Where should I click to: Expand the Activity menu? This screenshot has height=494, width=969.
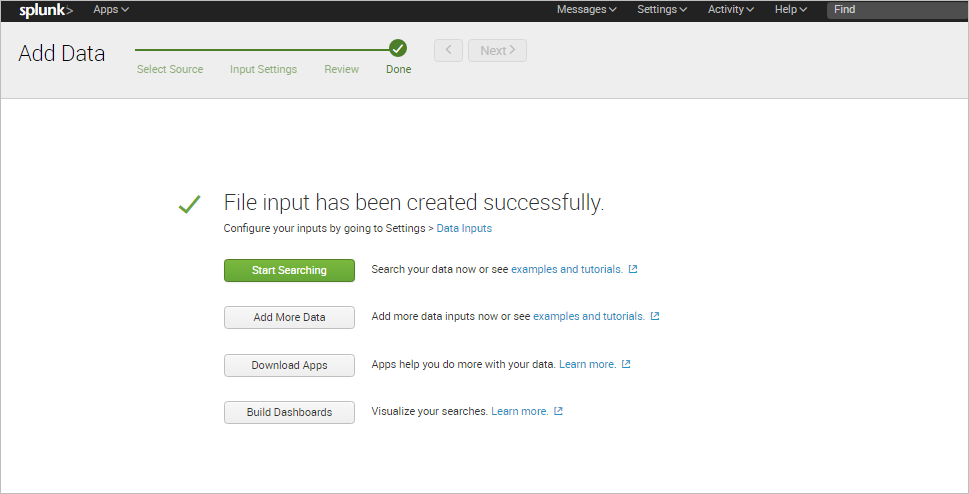click(730, 10)
